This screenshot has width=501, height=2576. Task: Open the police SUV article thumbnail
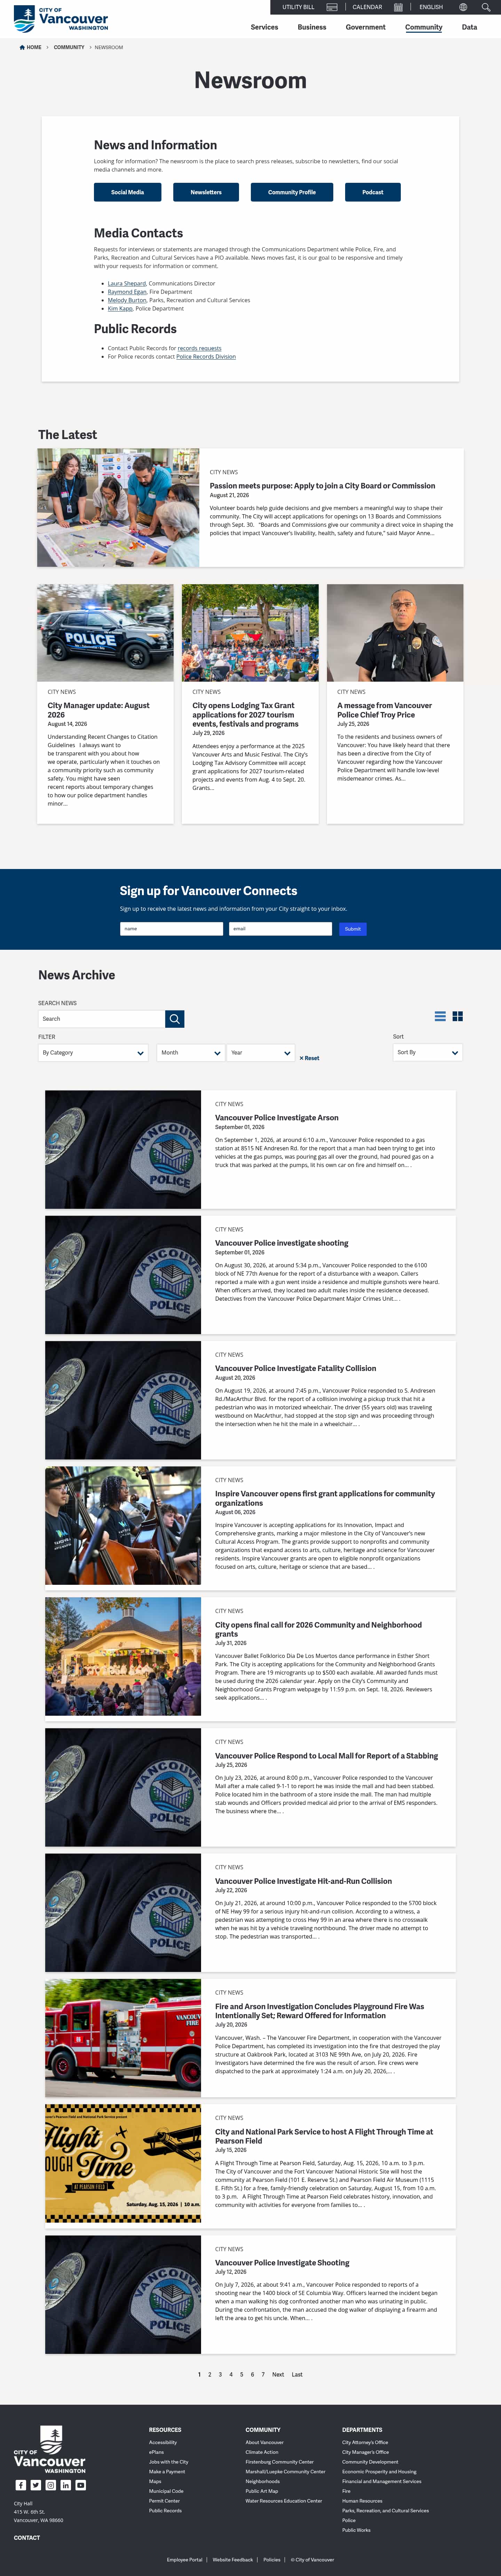point(105,633)
